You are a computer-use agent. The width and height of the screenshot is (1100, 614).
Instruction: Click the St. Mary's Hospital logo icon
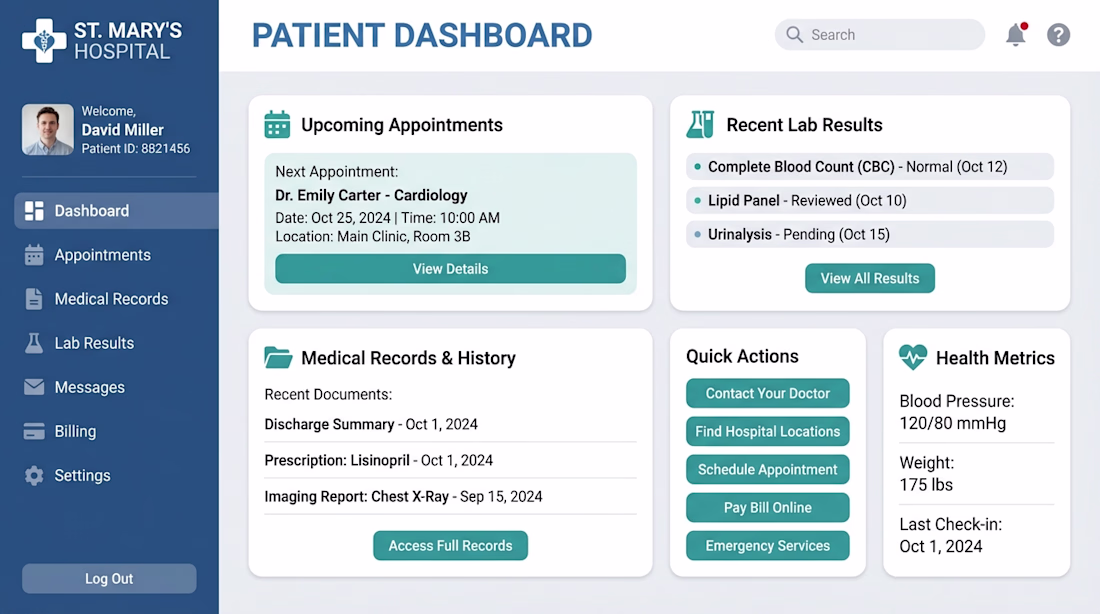(x=44, y=40)
